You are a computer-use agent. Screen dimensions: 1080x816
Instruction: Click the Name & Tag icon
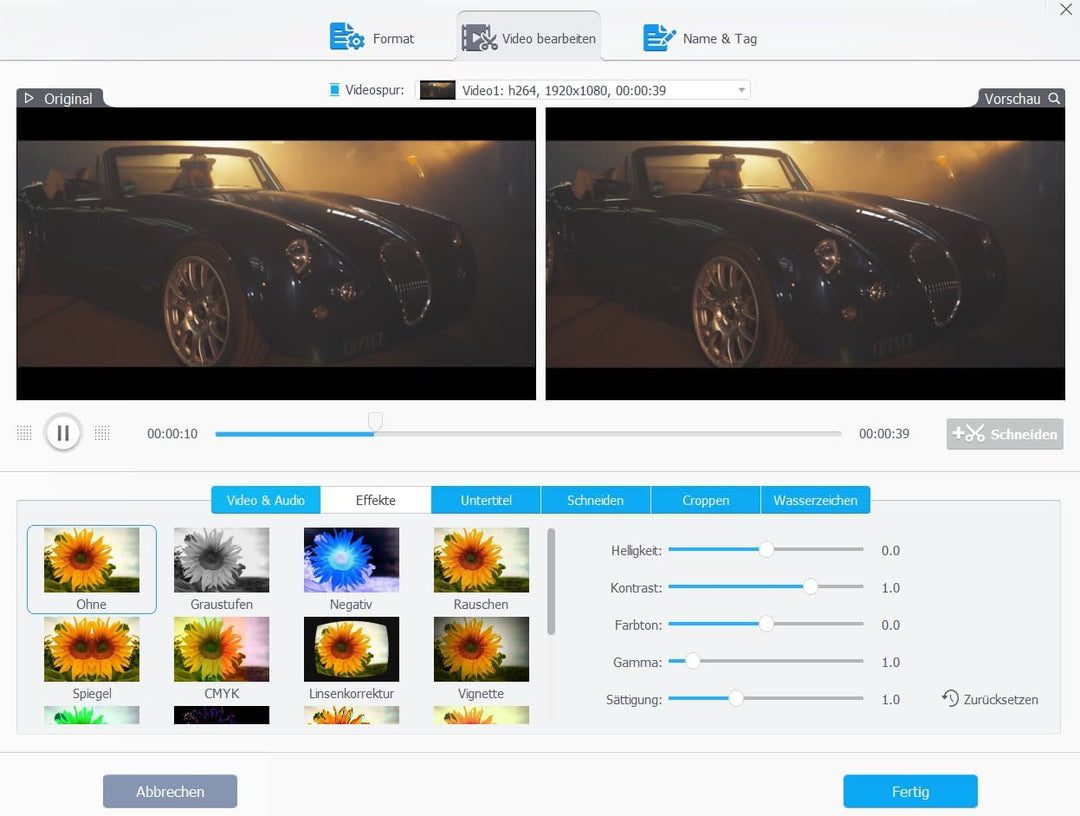click(659, 37)
